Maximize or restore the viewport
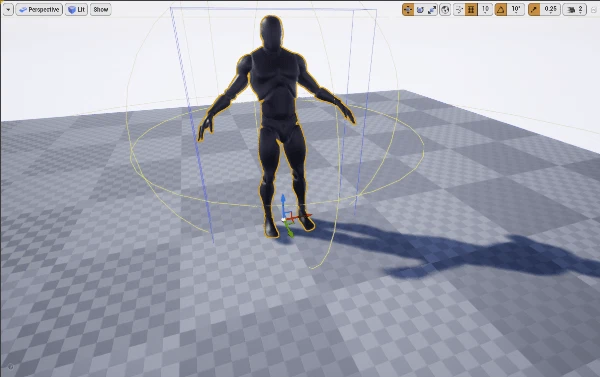Viewport: 600px width, 377px height. click(x=594, y=10)
